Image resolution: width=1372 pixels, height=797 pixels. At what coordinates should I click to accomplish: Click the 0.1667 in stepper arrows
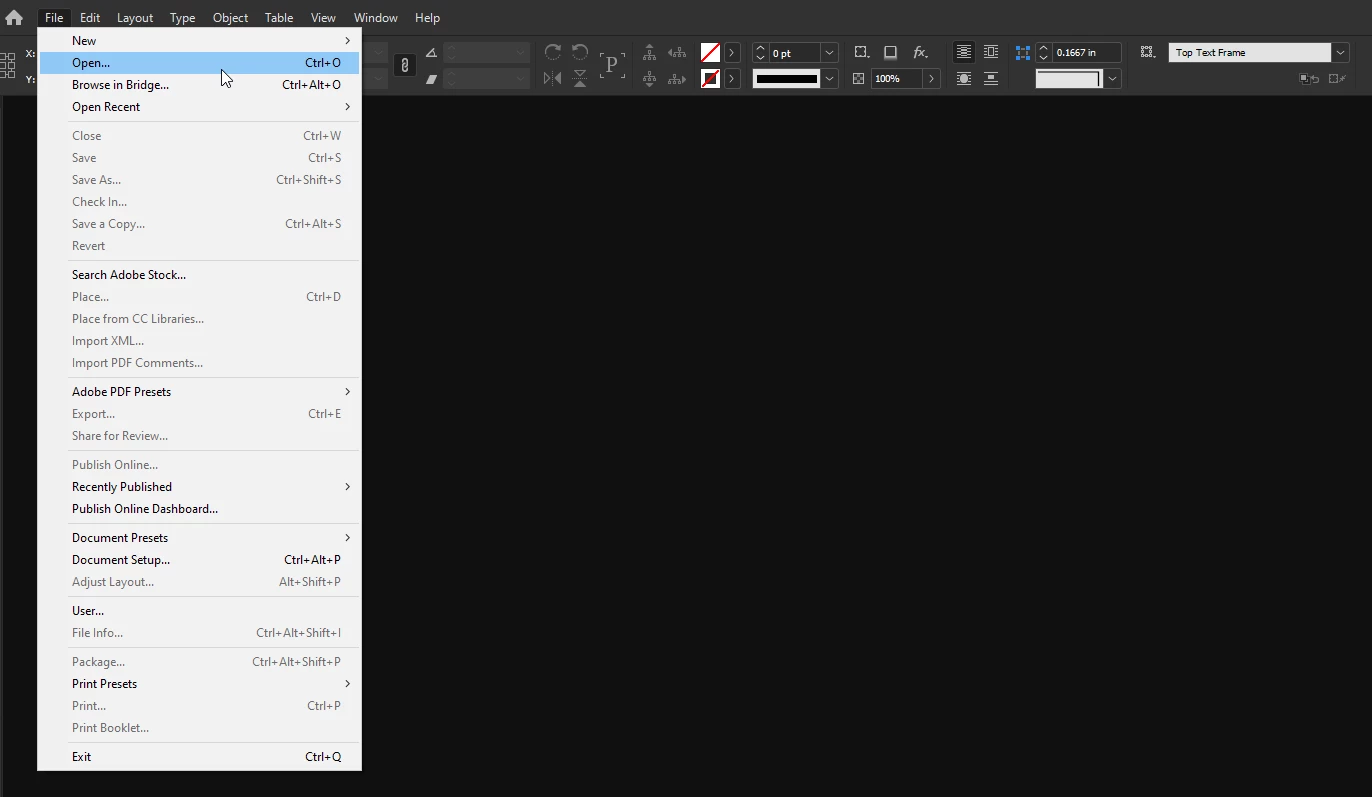[x=1044, y=53]
